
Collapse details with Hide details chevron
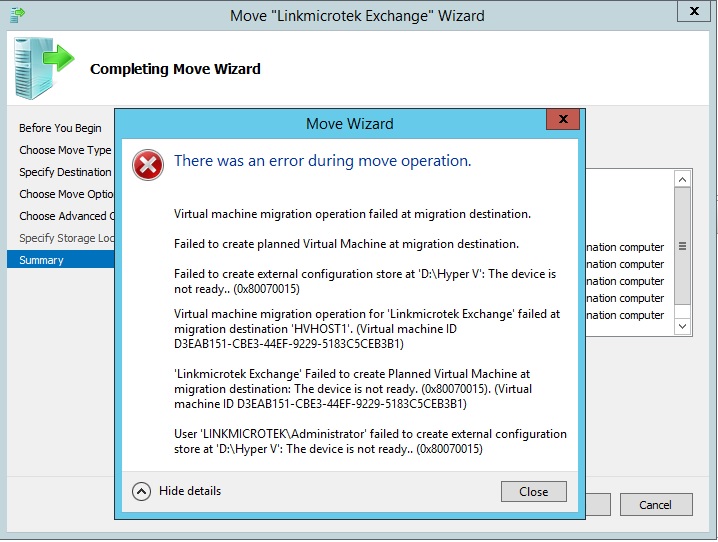tap(141, 492)
